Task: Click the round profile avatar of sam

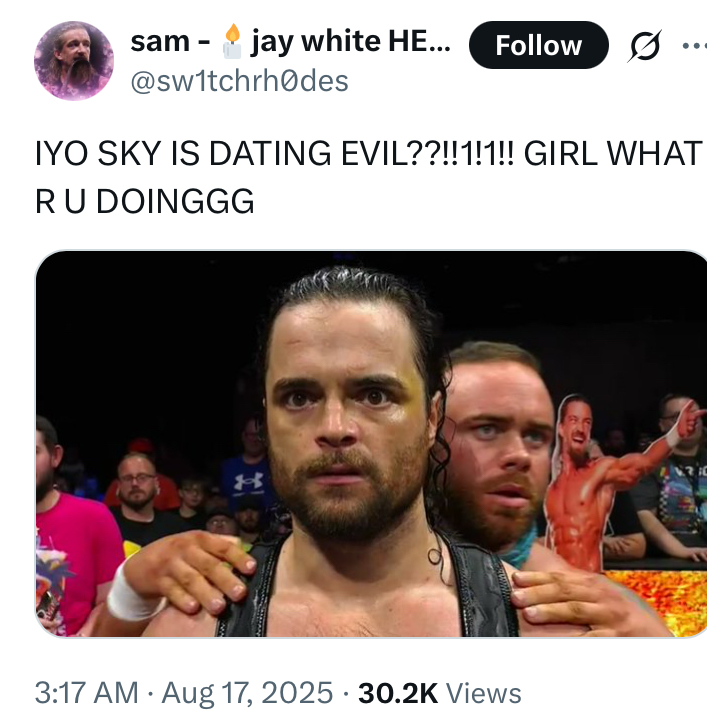Action: coord(74,61)
